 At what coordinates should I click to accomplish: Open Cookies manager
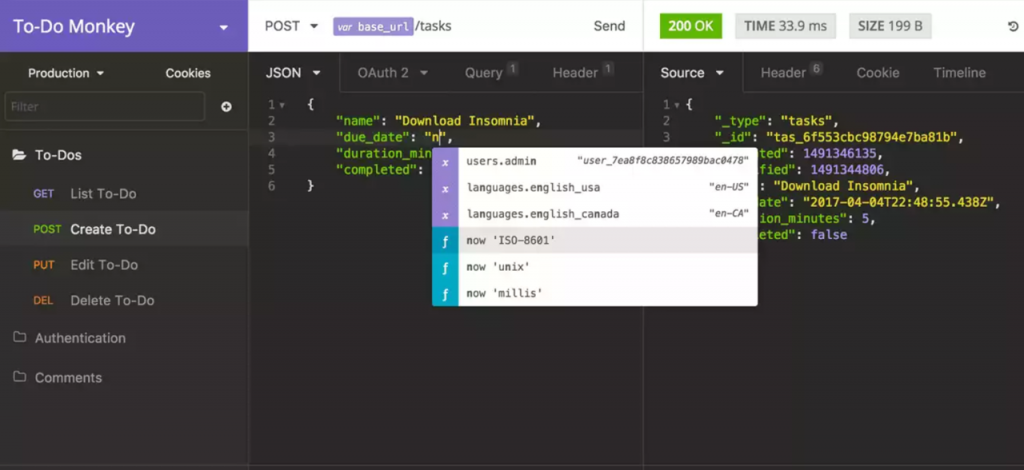coord(188,73)
